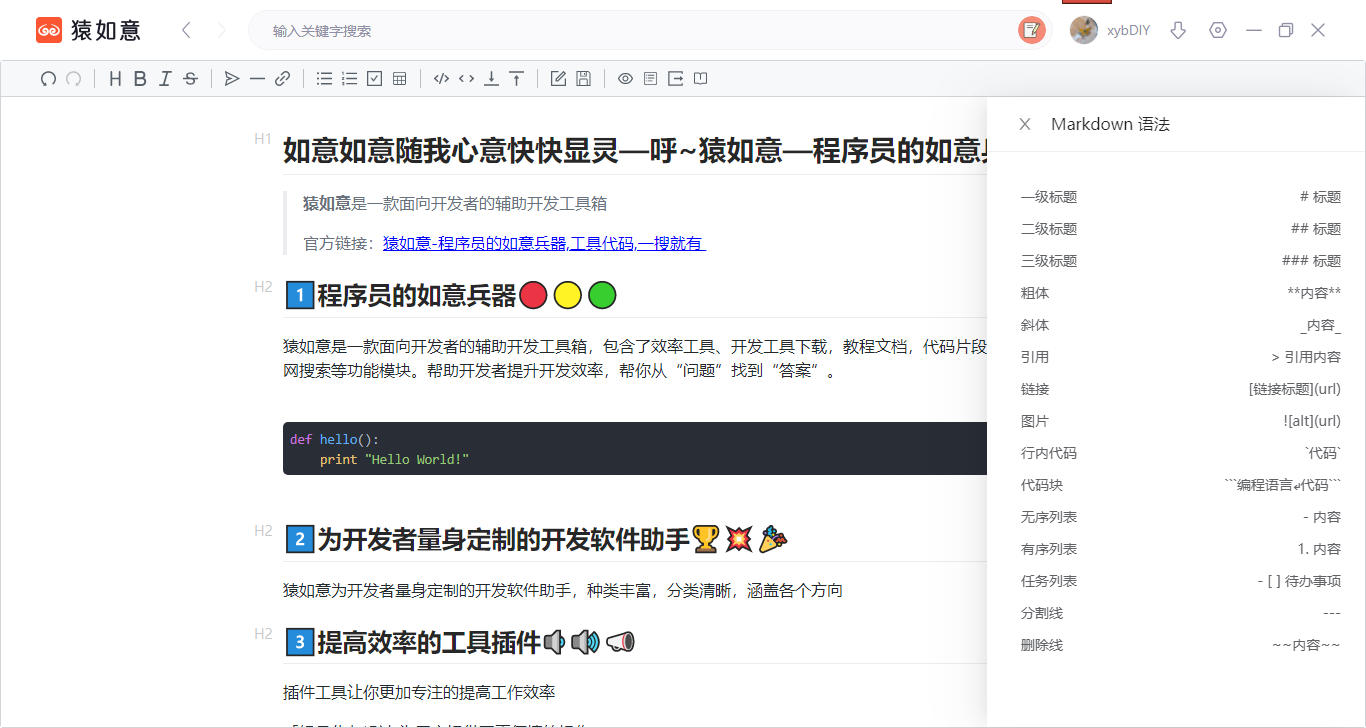The image size is (1366, 728).
Task: Close the Markdown 语法 panel
Action: (x=1025, y=124)
